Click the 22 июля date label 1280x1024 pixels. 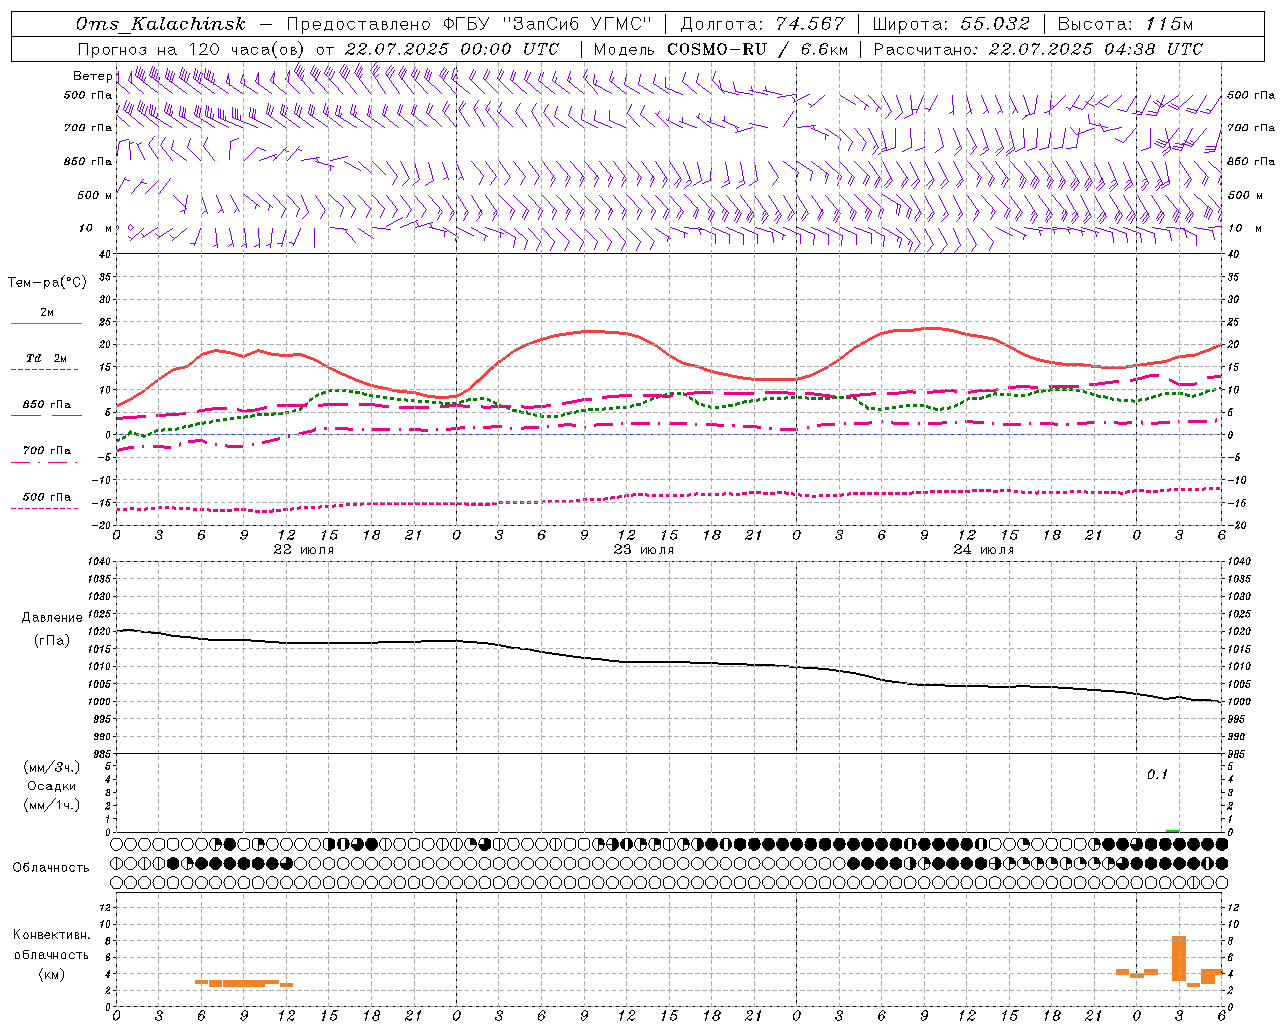(x=304, y=550)
